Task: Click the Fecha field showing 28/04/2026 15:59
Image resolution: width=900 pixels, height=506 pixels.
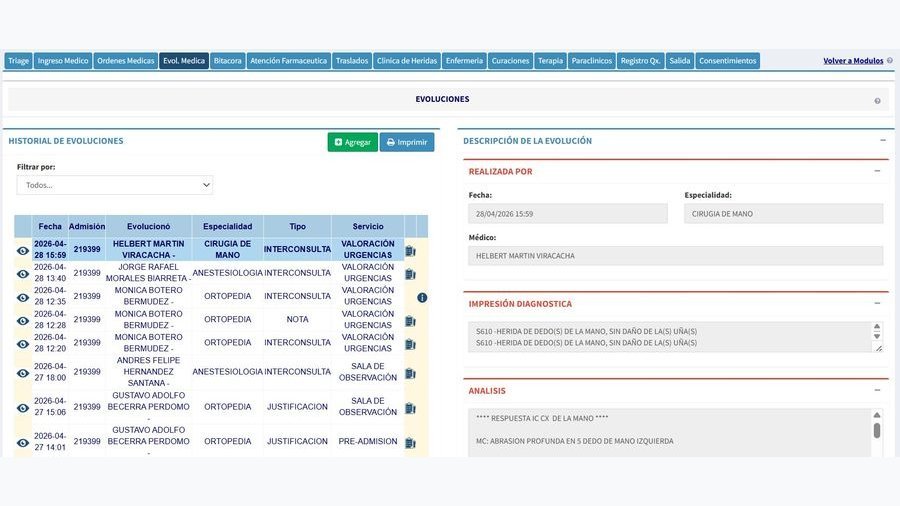Action: [x=568, y=214]
